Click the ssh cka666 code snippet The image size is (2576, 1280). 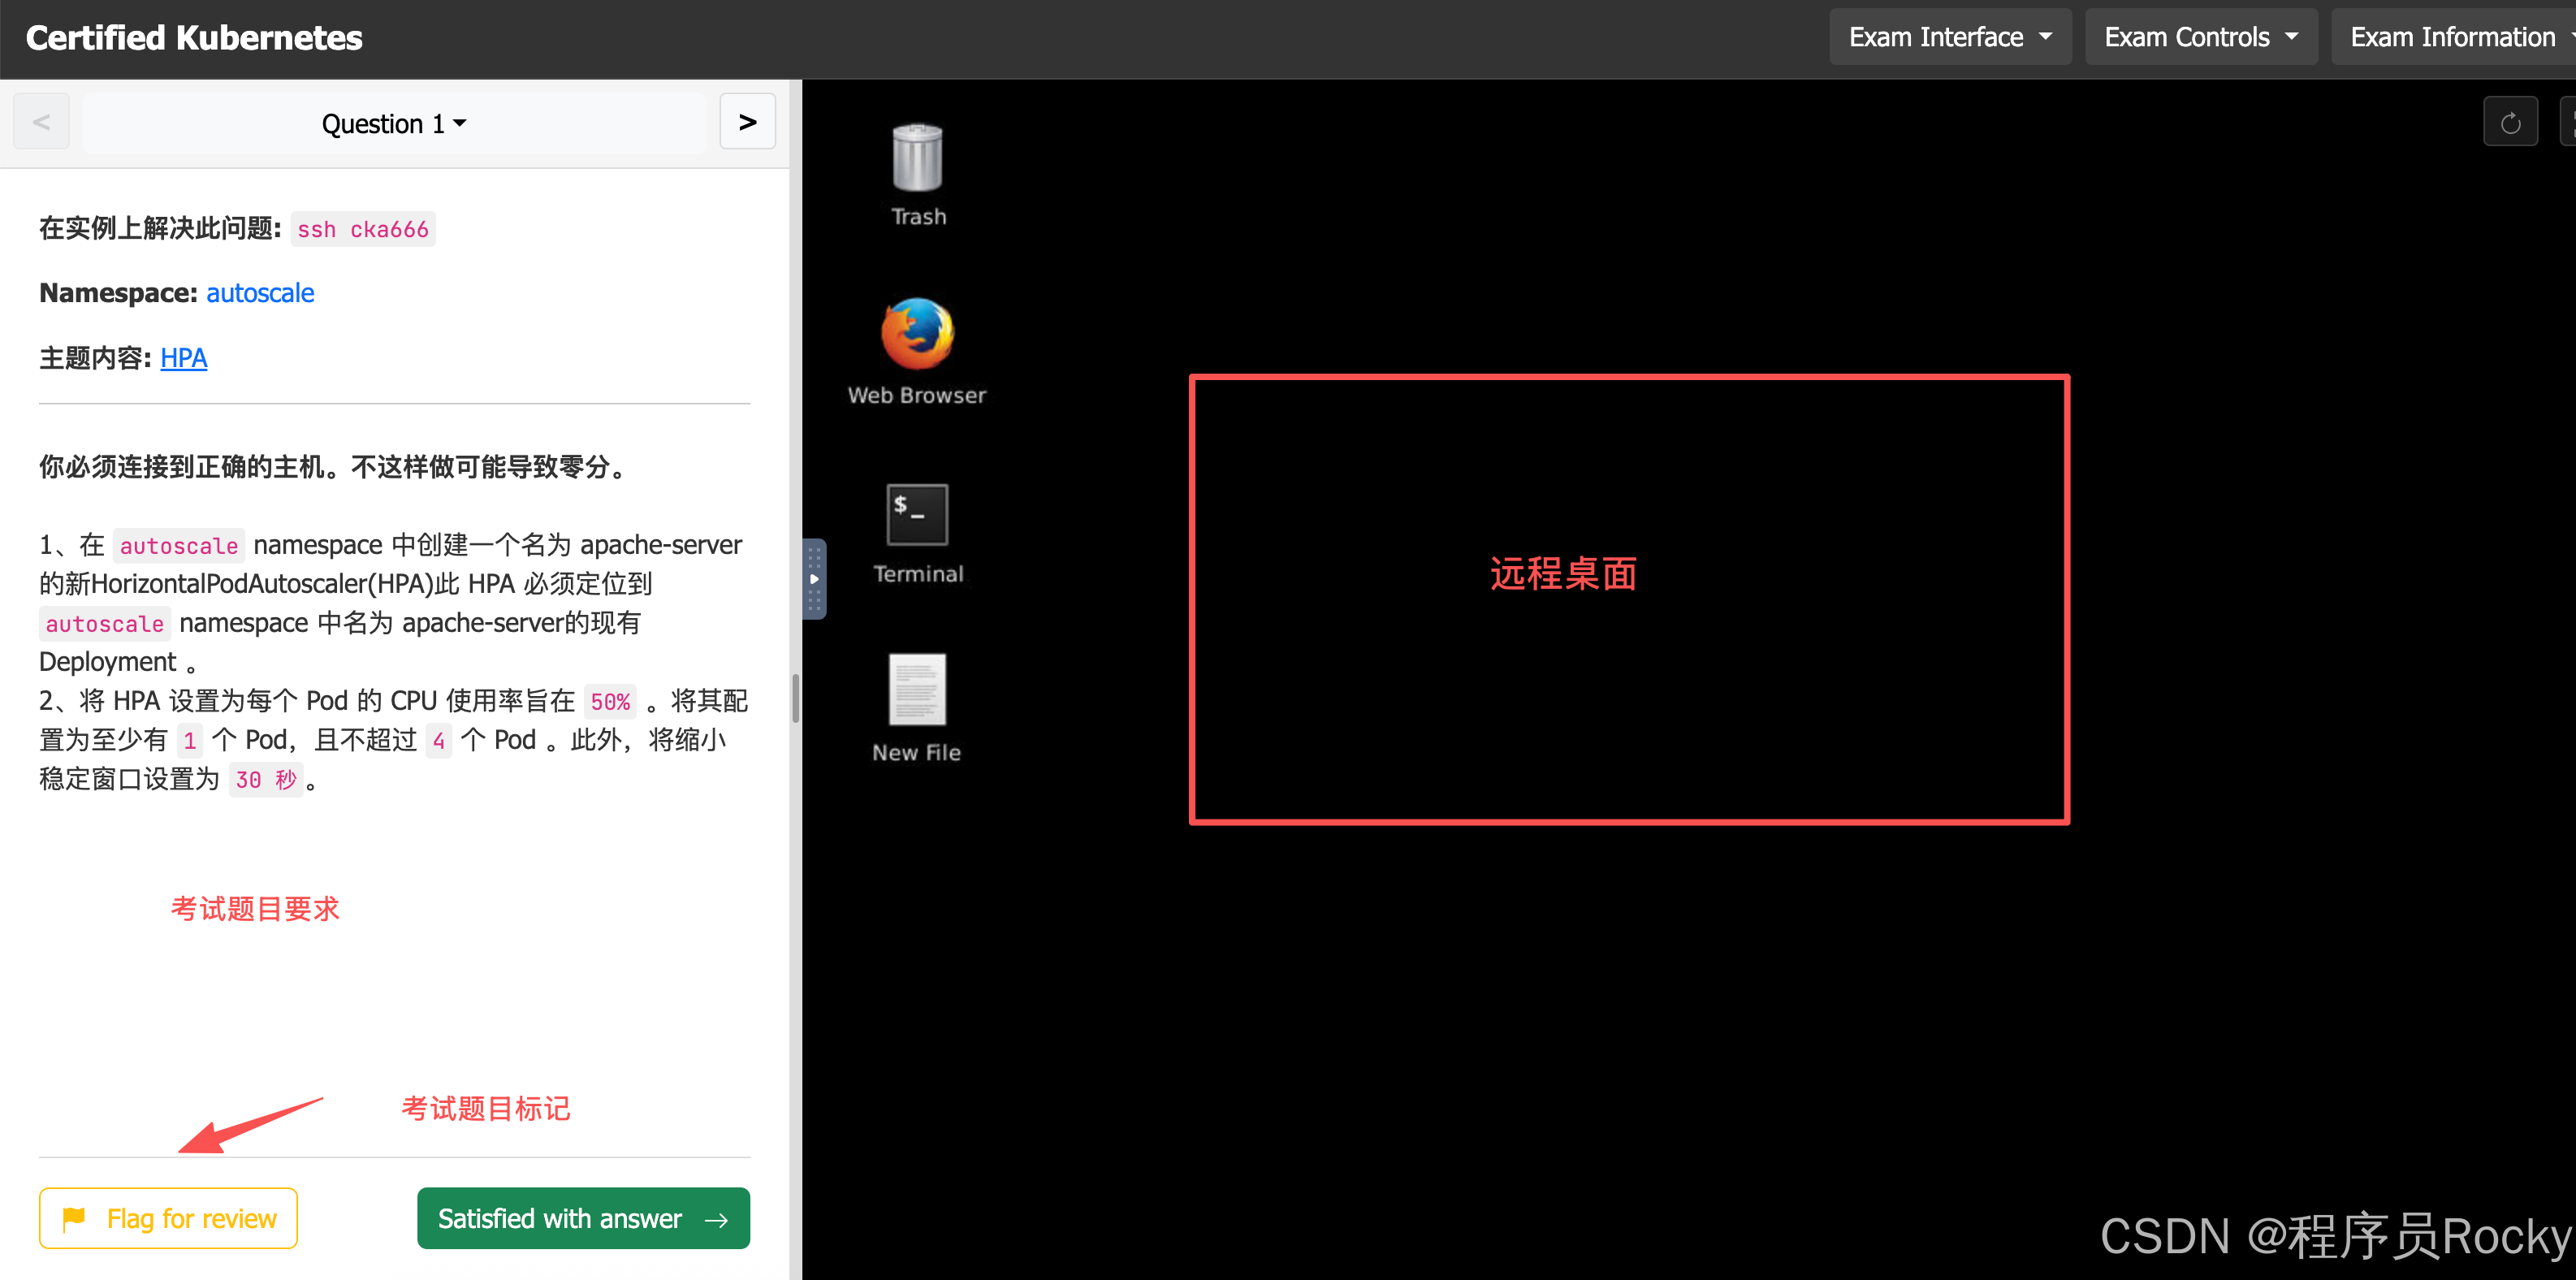click(x=363, y=229)
